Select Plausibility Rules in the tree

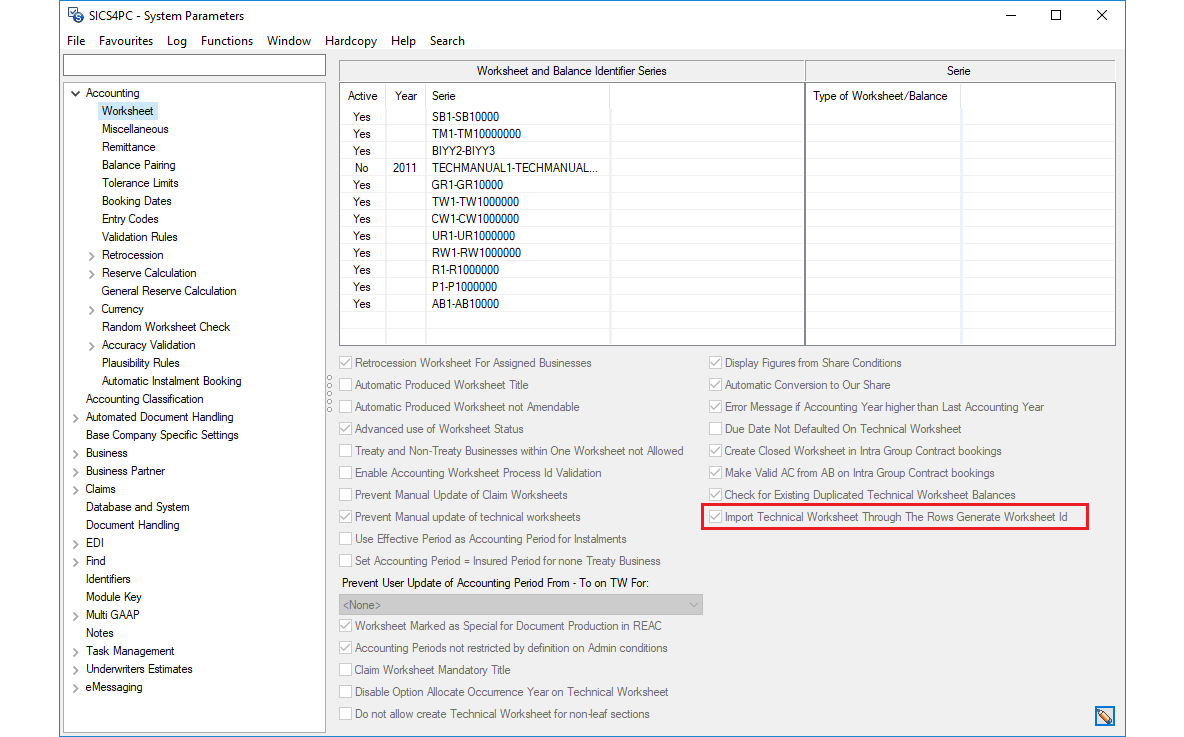pos(140,363)
